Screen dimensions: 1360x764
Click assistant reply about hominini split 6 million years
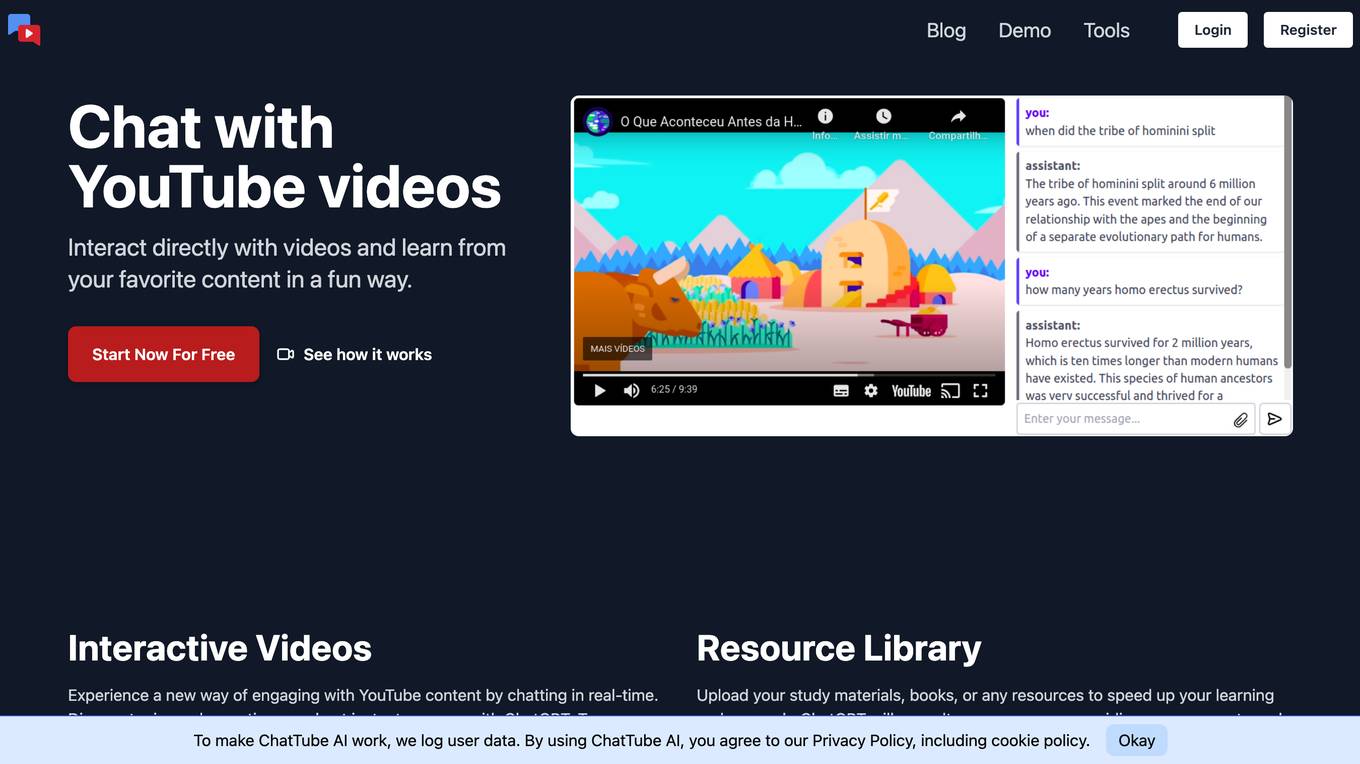coord(1146,210)
